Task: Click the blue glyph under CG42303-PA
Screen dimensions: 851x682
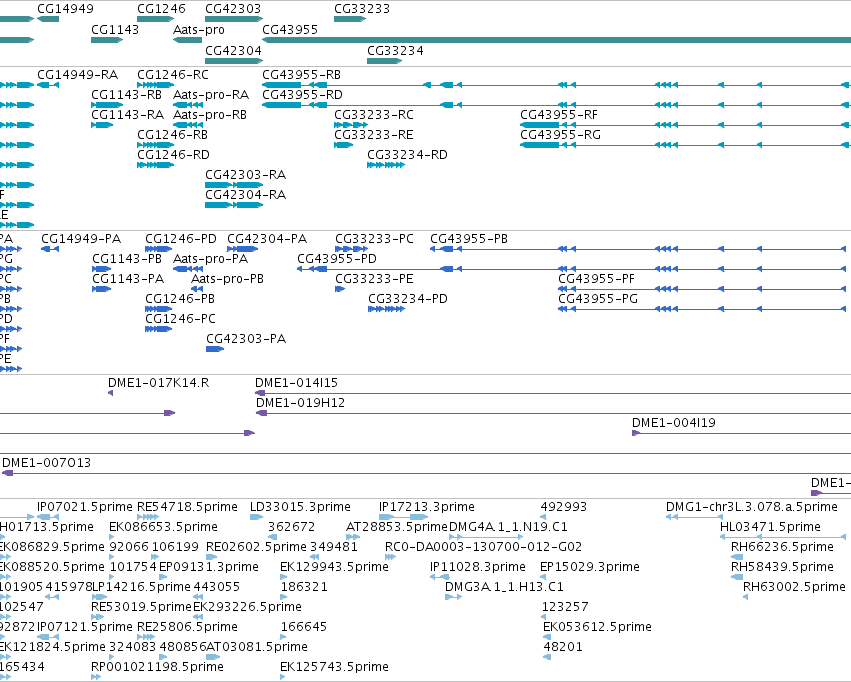Action: (x=215, y=349)
